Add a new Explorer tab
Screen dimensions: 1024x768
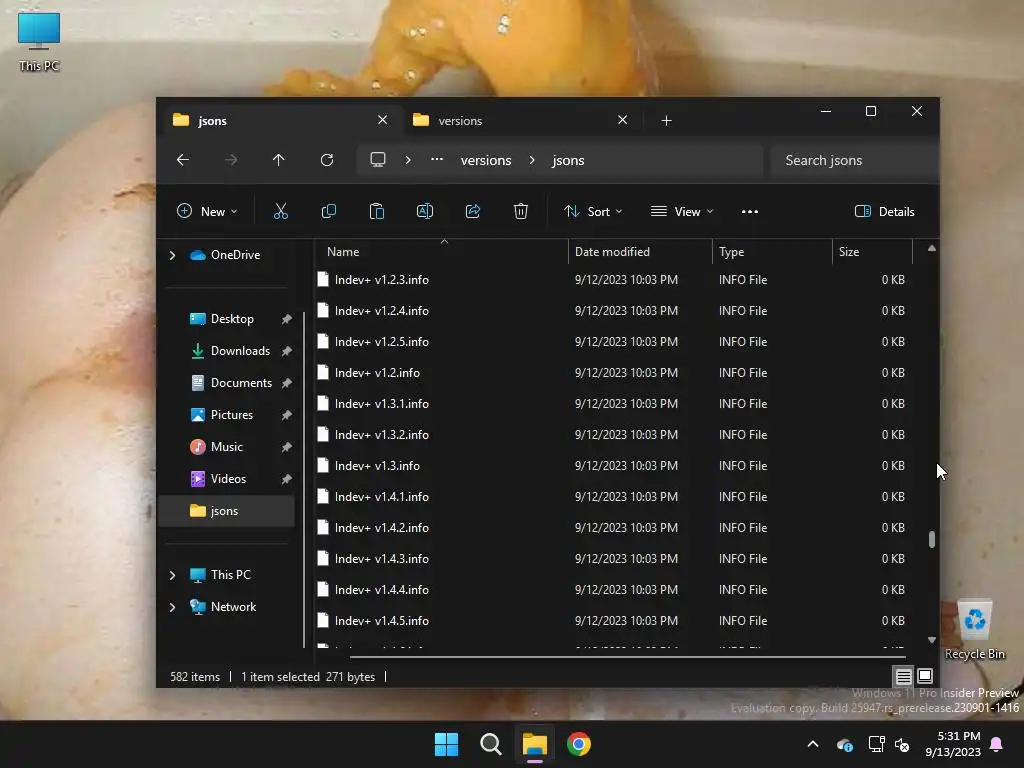(x=666, y=120)
